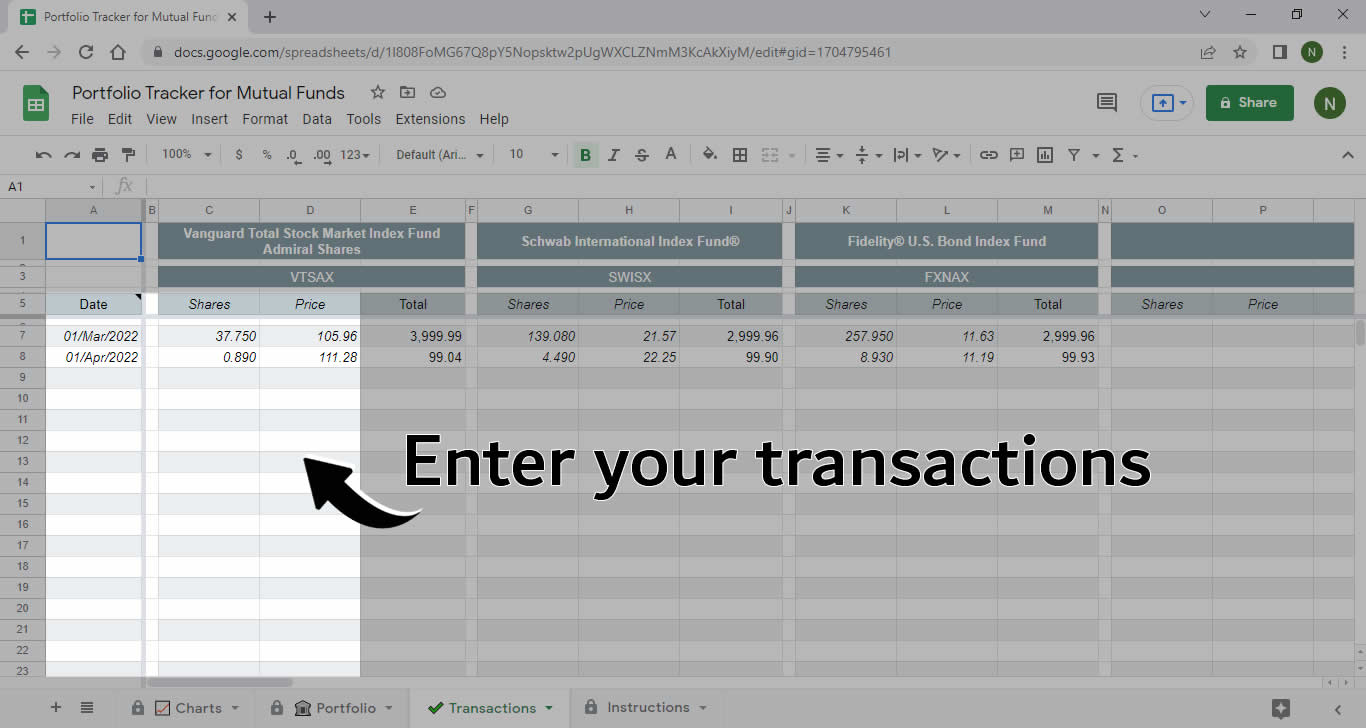Insert a comment using the comment icon

1017,154
